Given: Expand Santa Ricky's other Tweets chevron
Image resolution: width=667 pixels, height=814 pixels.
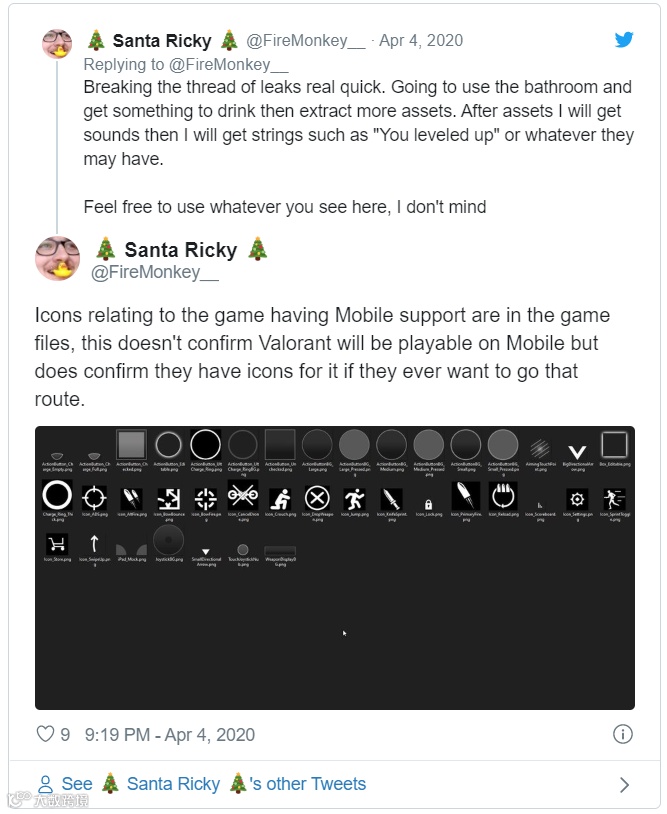Looking at the screenshot, I should tap(624, 785).
